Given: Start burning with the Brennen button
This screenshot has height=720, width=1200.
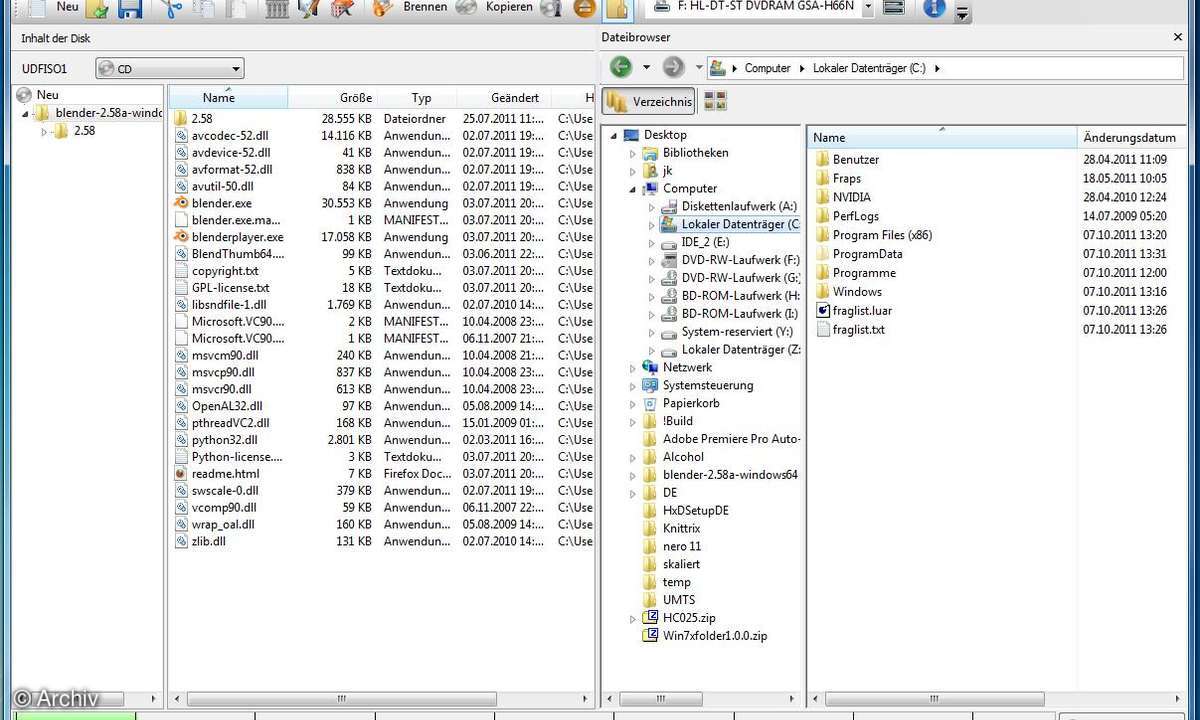Looking at the screenshot, I should pos(410,8).
